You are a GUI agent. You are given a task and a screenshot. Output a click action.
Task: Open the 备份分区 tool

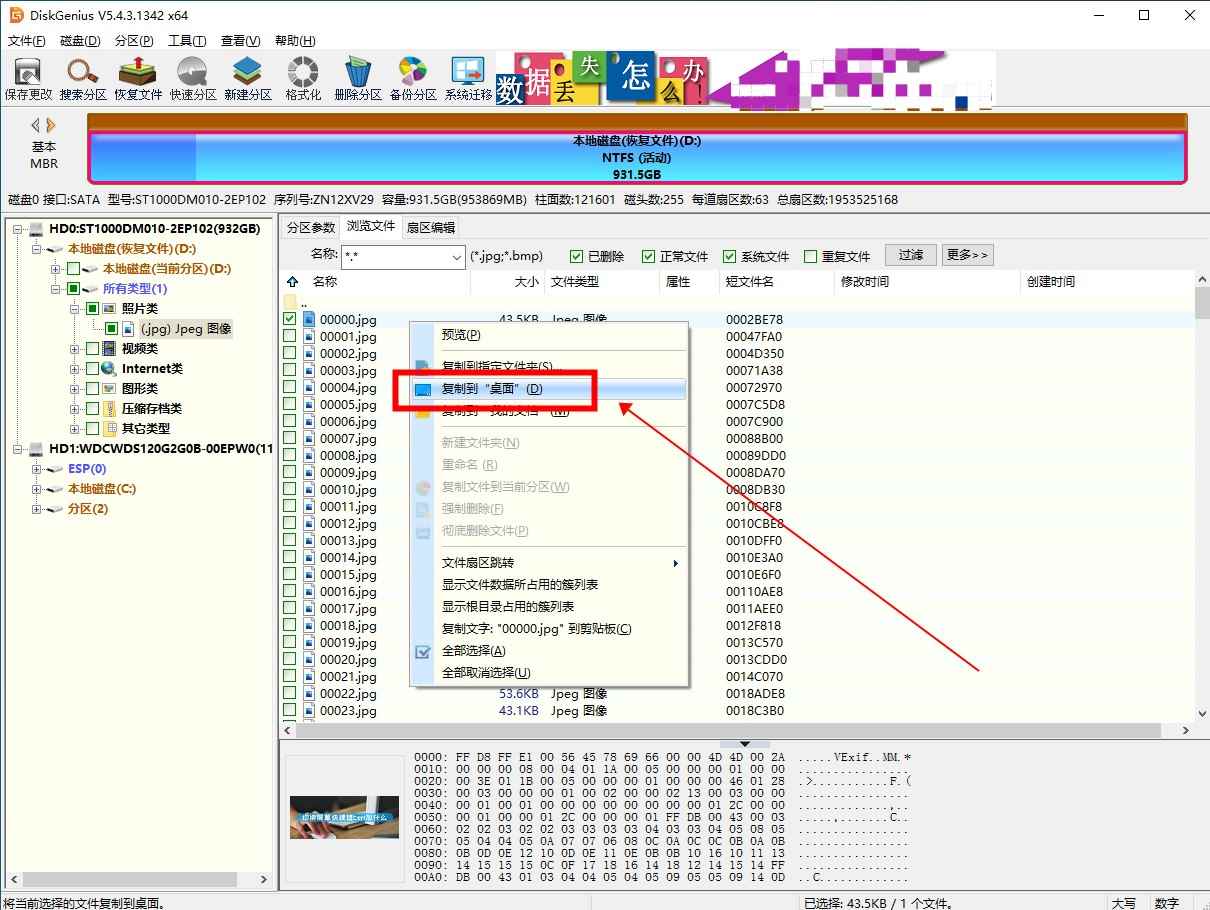(413, 79)
